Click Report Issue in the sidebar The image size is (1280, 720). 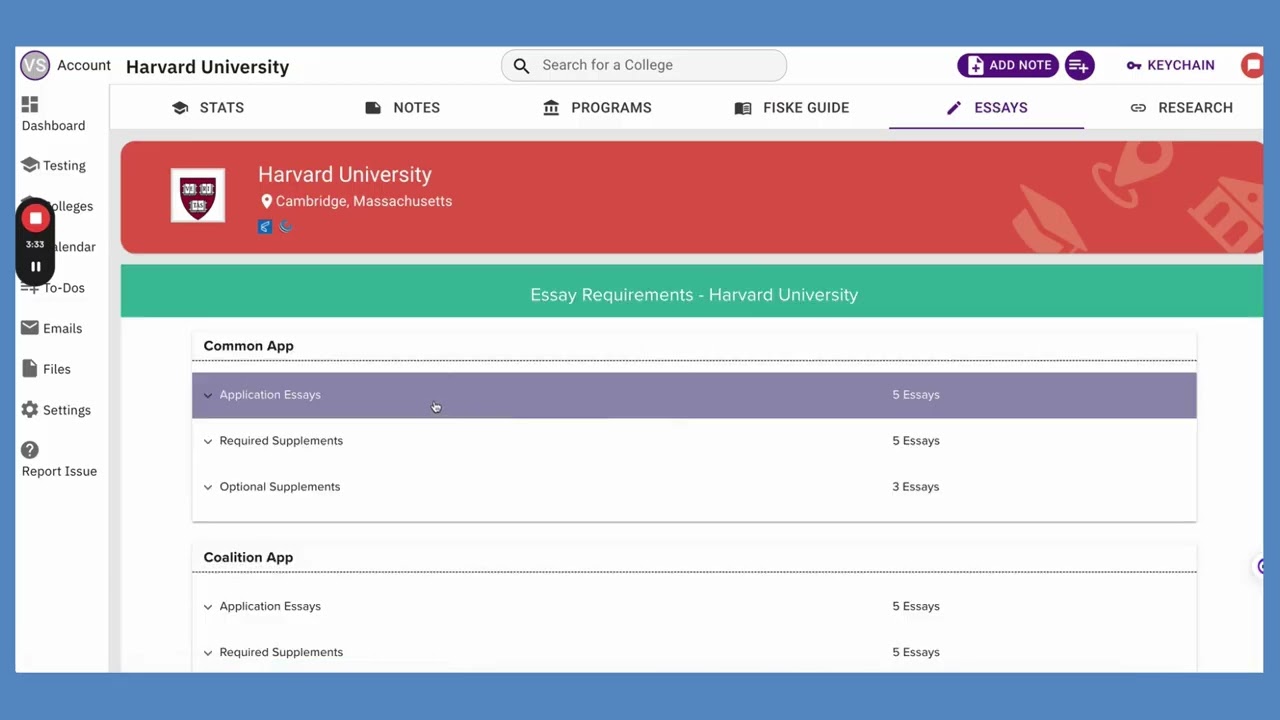point(59,471)
